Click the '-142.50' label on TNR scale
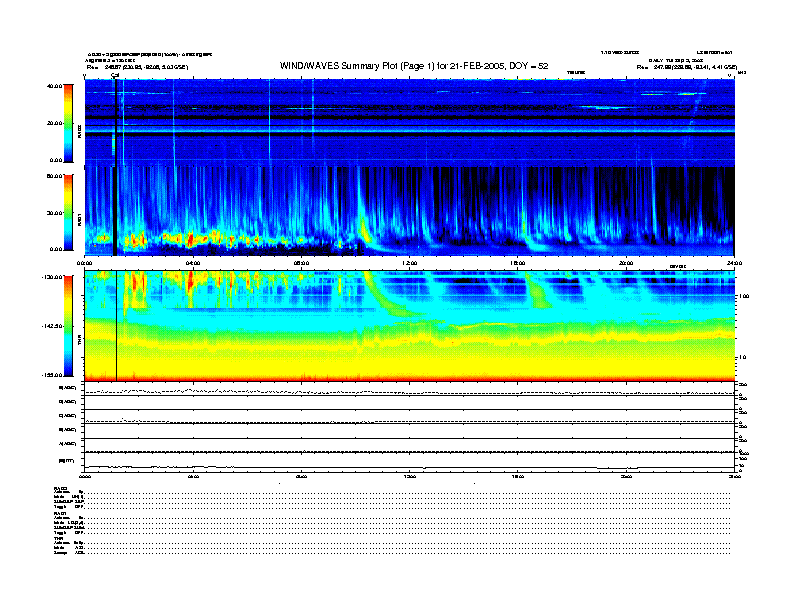This screenshot has width=792, height=612. click(x=52, y=326)
